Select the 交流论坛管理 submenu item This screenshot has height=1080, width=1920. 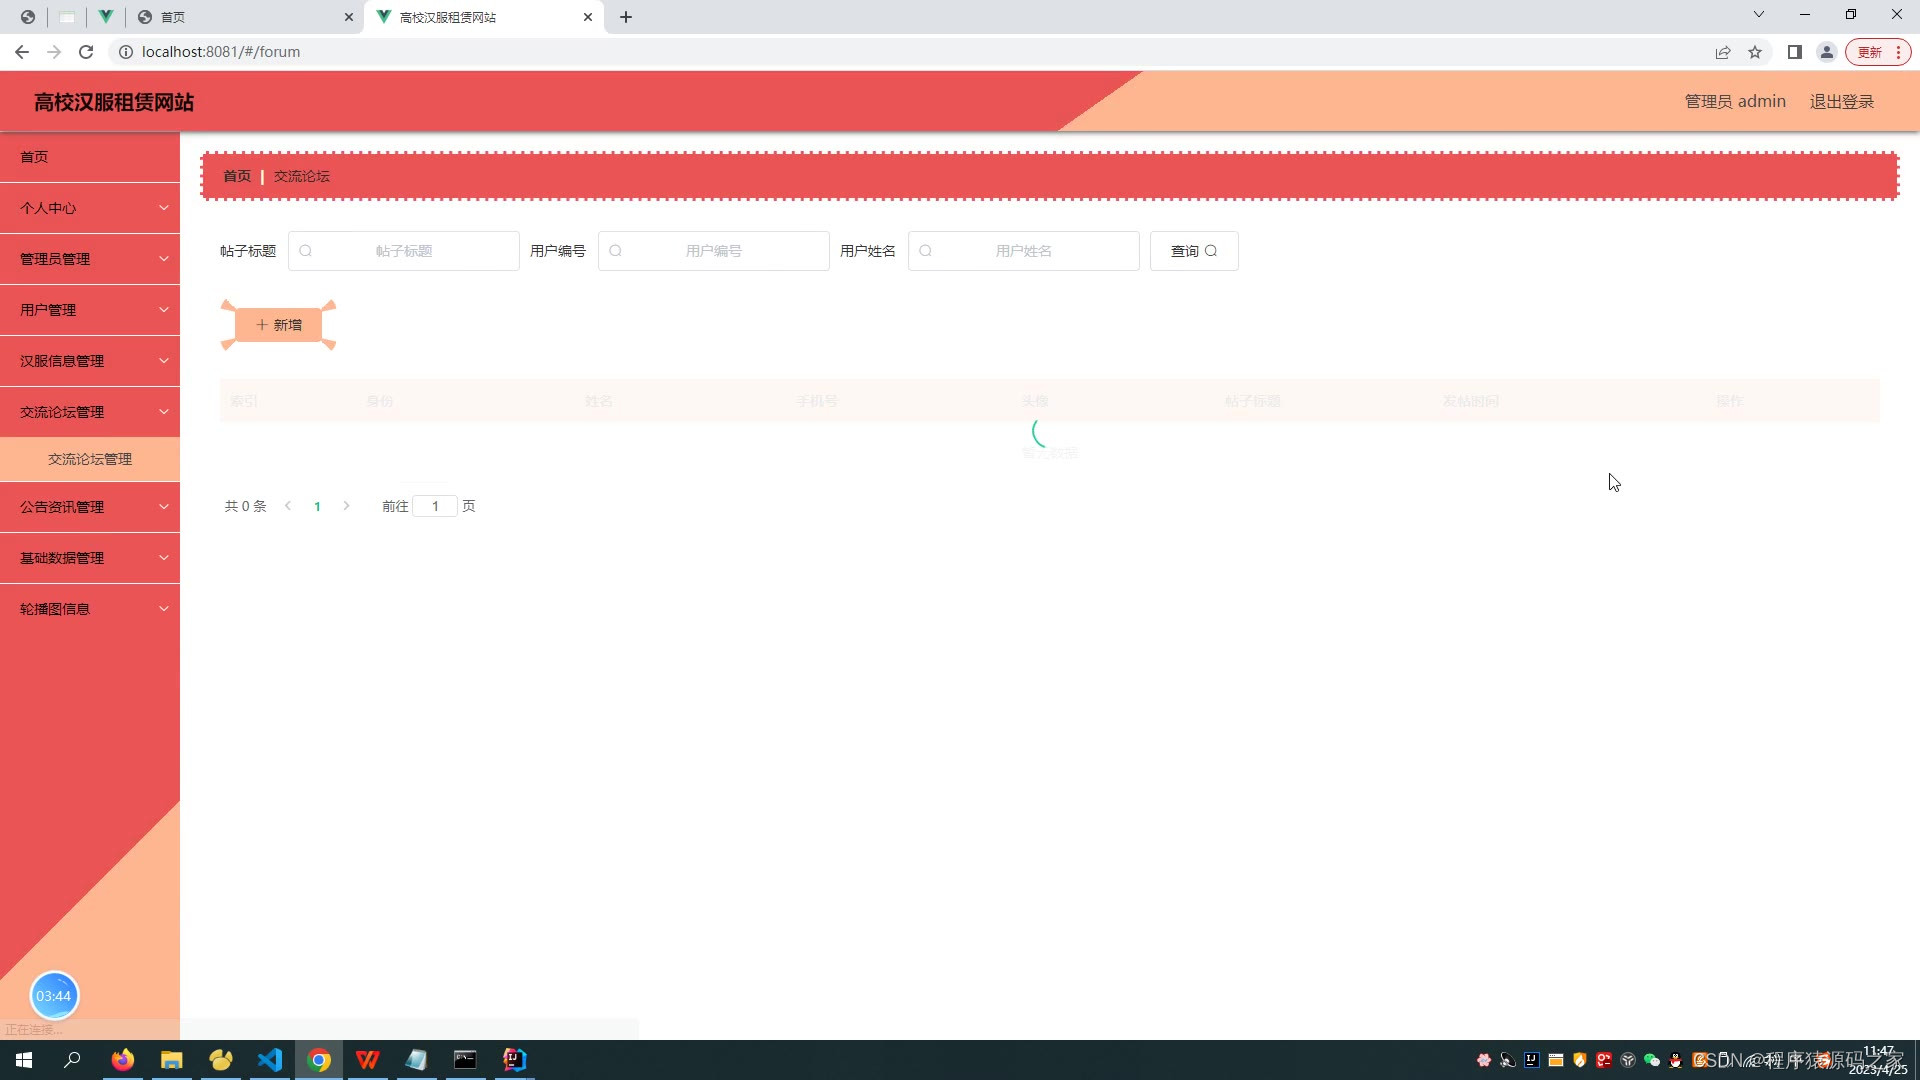pyautogui.click(x=90, y=459)
